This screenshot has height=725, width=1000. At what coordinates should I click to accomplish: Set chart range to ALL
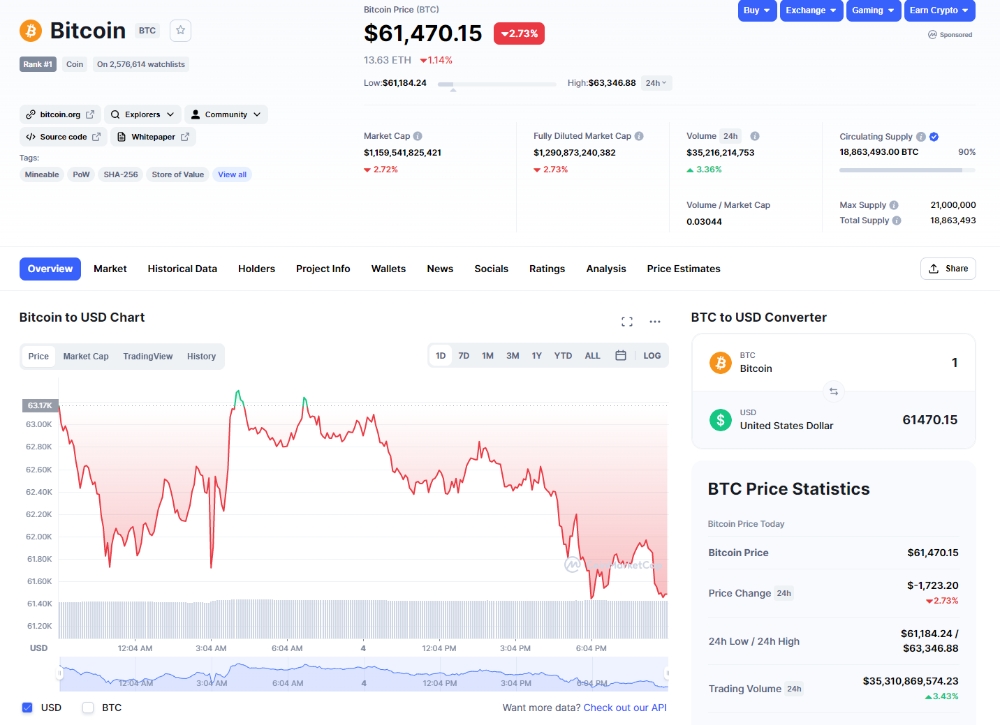[592, 355]
